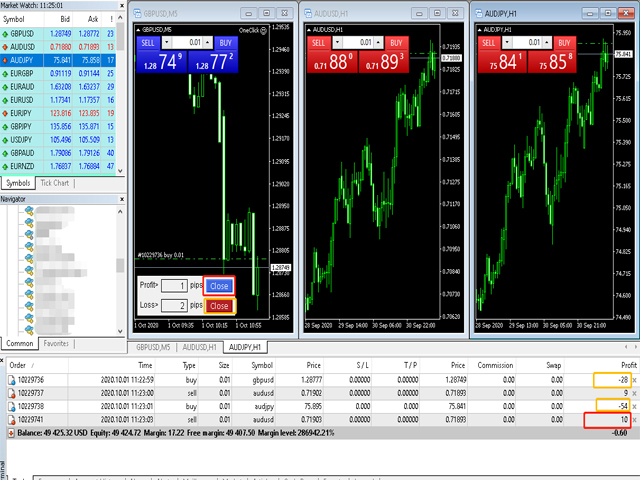Close the Navigator panel
640x480 pixels.
pos(122,199)
